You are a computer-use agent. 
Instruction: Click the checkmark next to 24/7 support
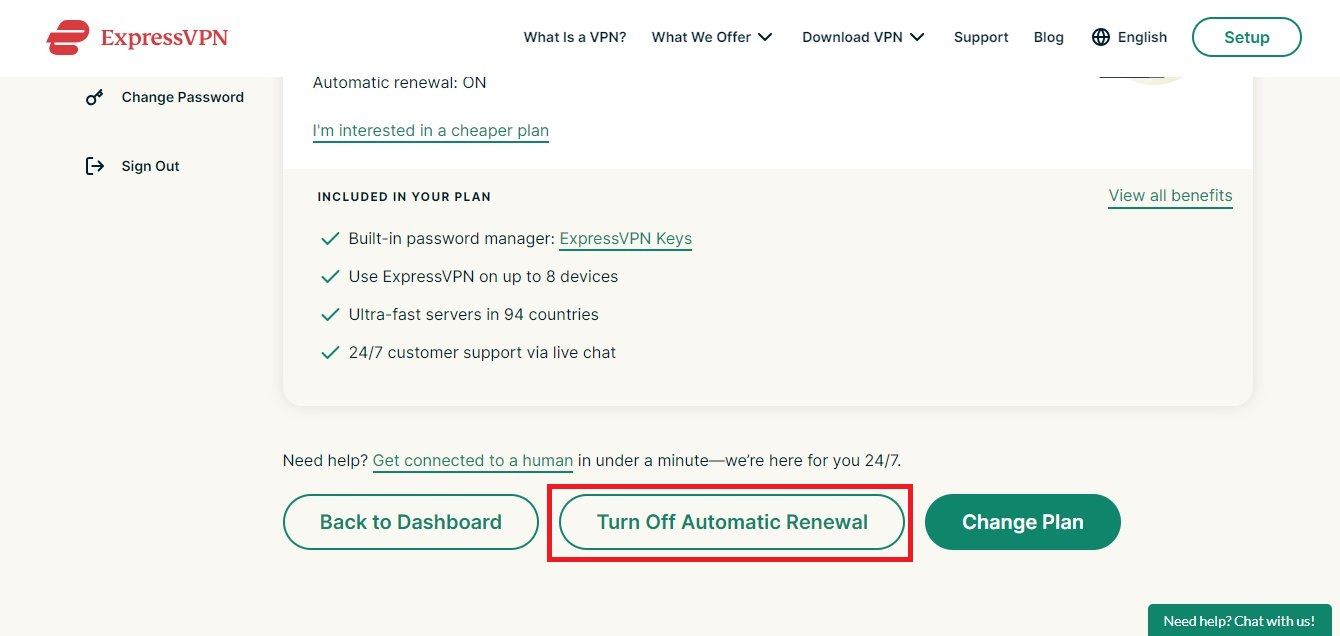[330, 352]
